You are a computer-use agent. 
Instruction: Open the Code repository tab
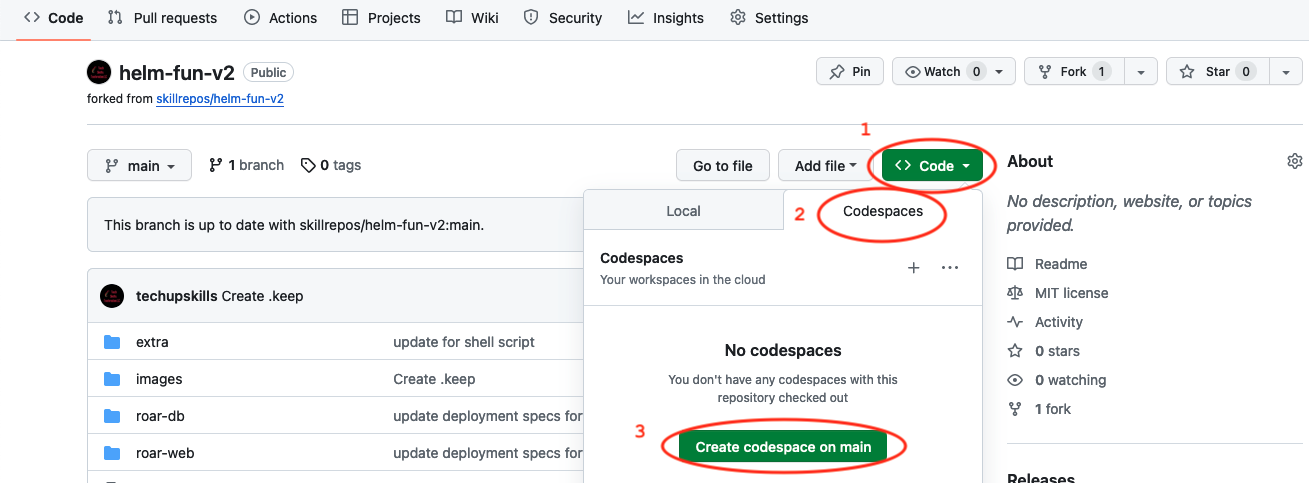[x=53, y=17]
